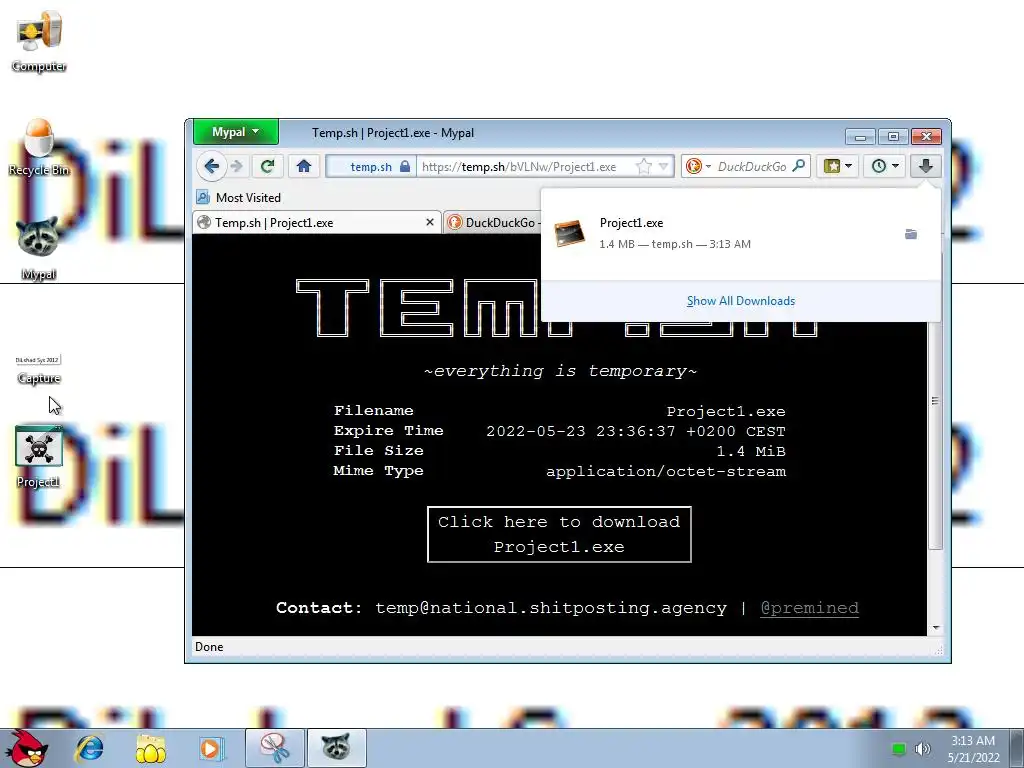This screenshot has width=1024, height=768.
Task: Switch to the DuckDuckGo tab
Action: (494, 223)
